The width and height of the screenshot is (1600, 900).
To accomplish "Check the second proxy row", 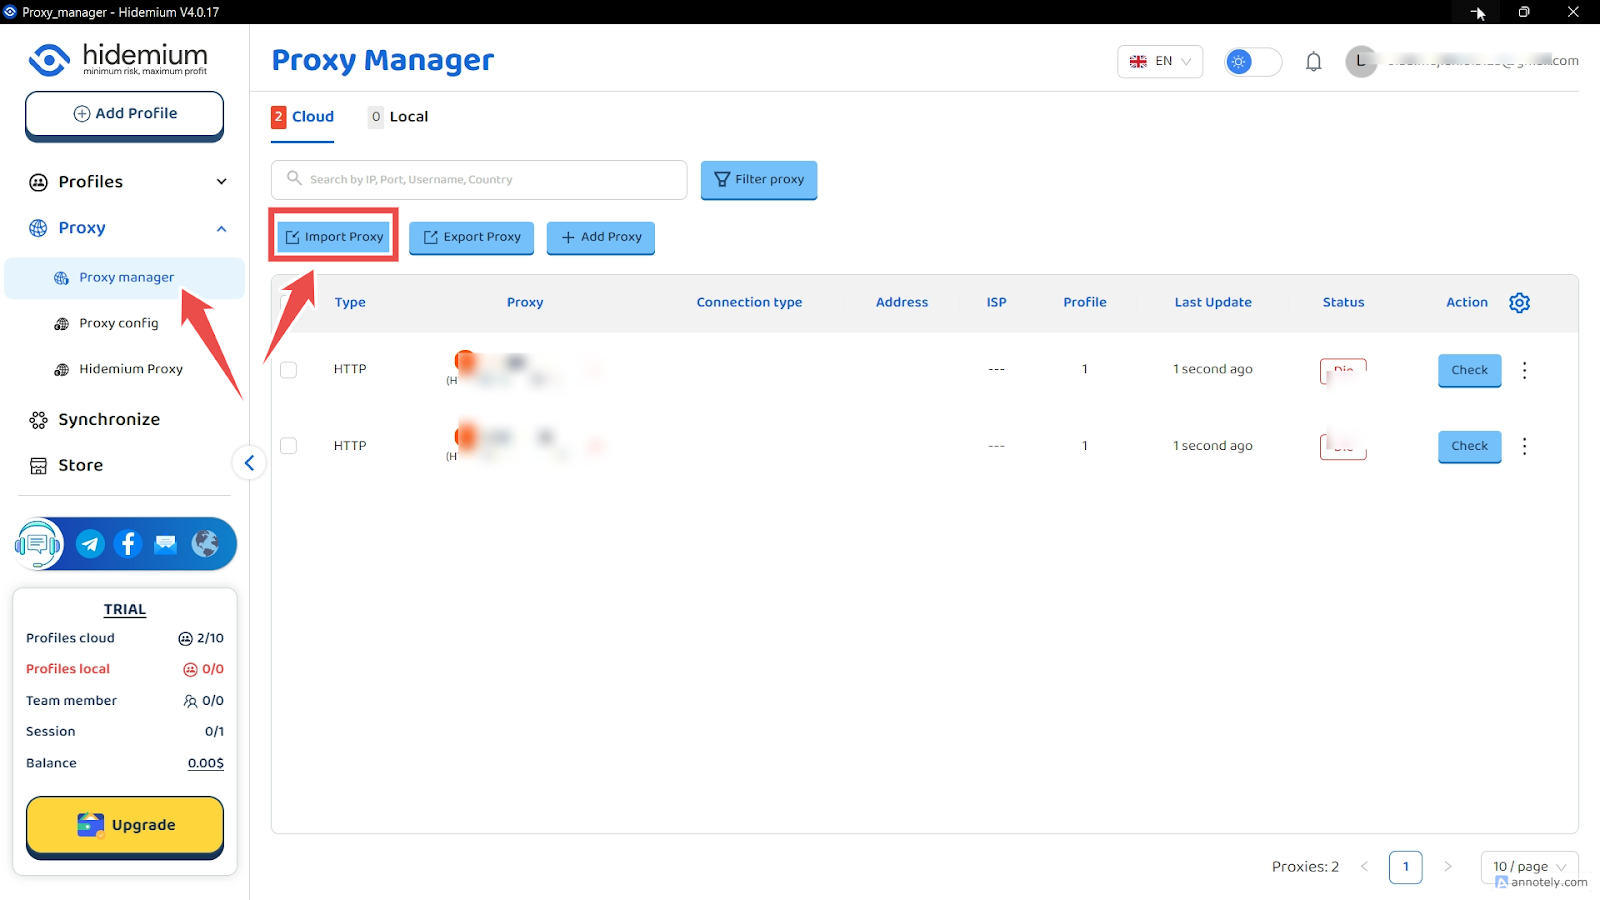I will tap(1469, 446).
